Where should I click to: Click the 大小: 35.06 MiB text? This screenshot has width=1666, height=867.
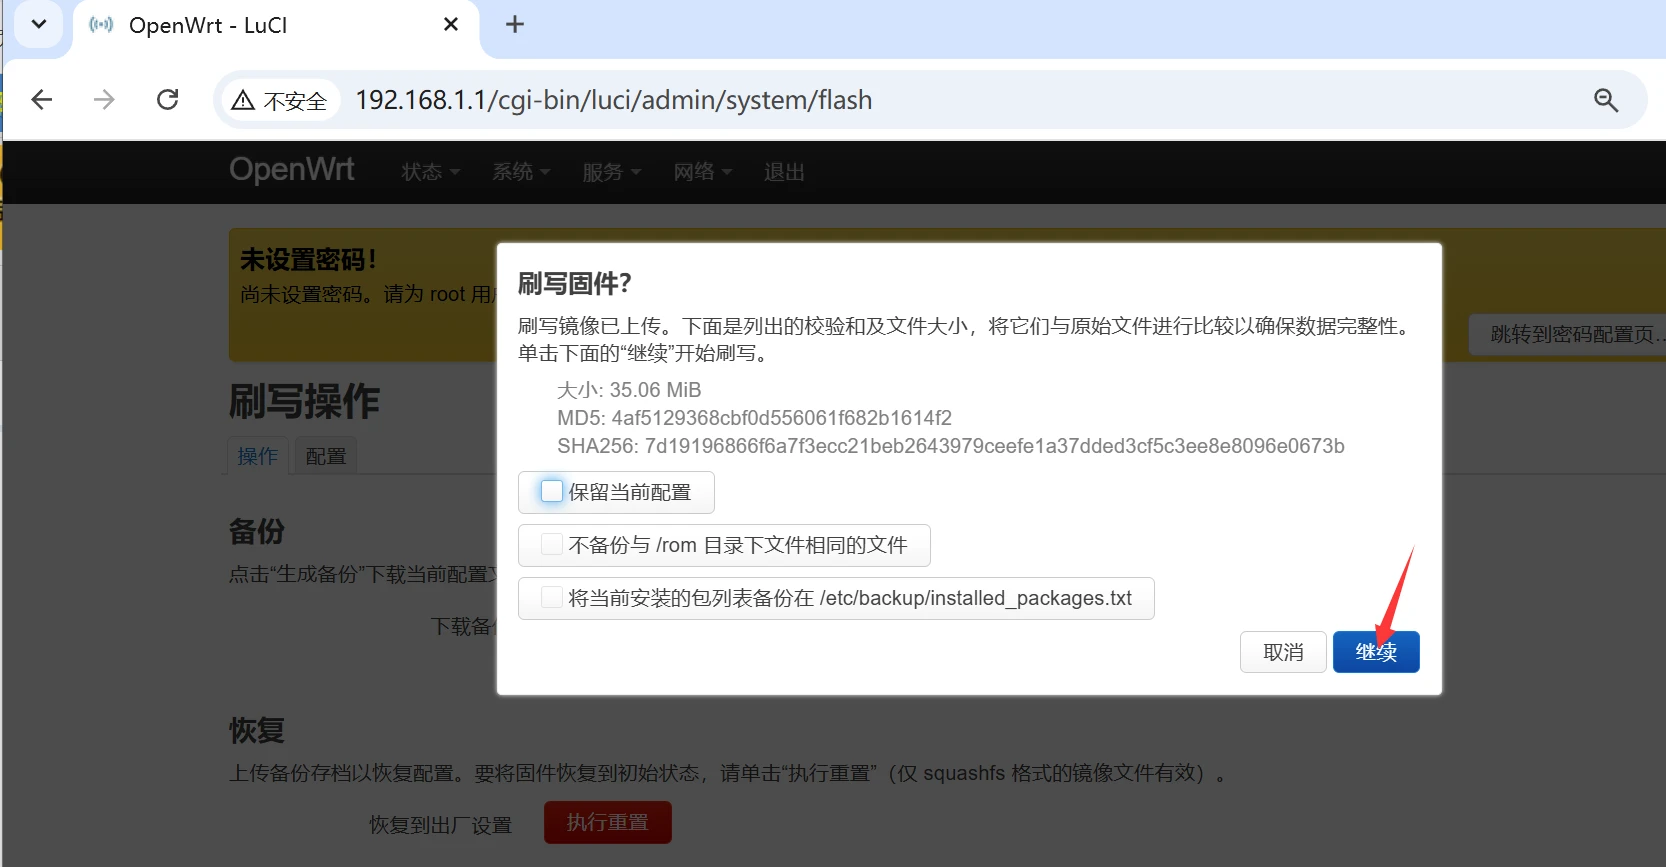(x=629, y=390)
